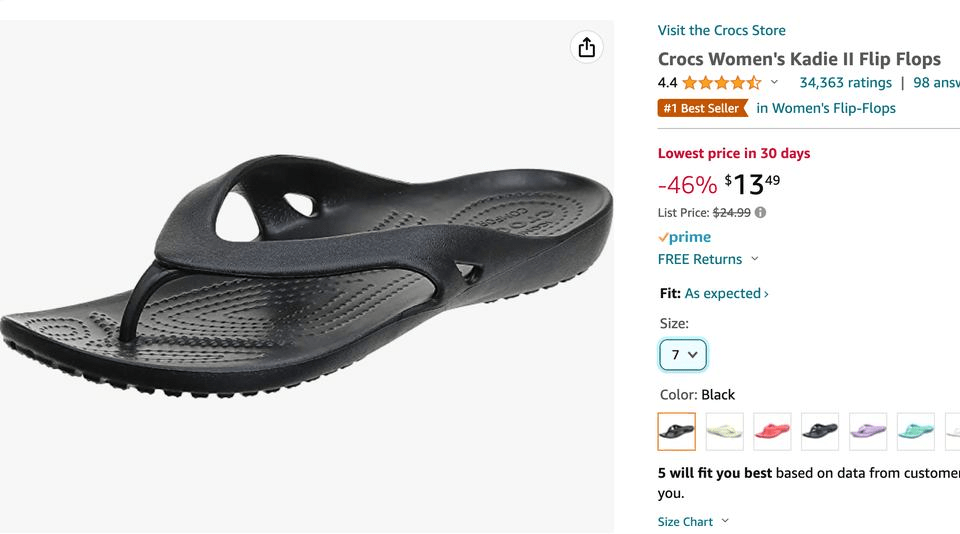
Task: Select the teal color swatch
Action: click(916, 431)
